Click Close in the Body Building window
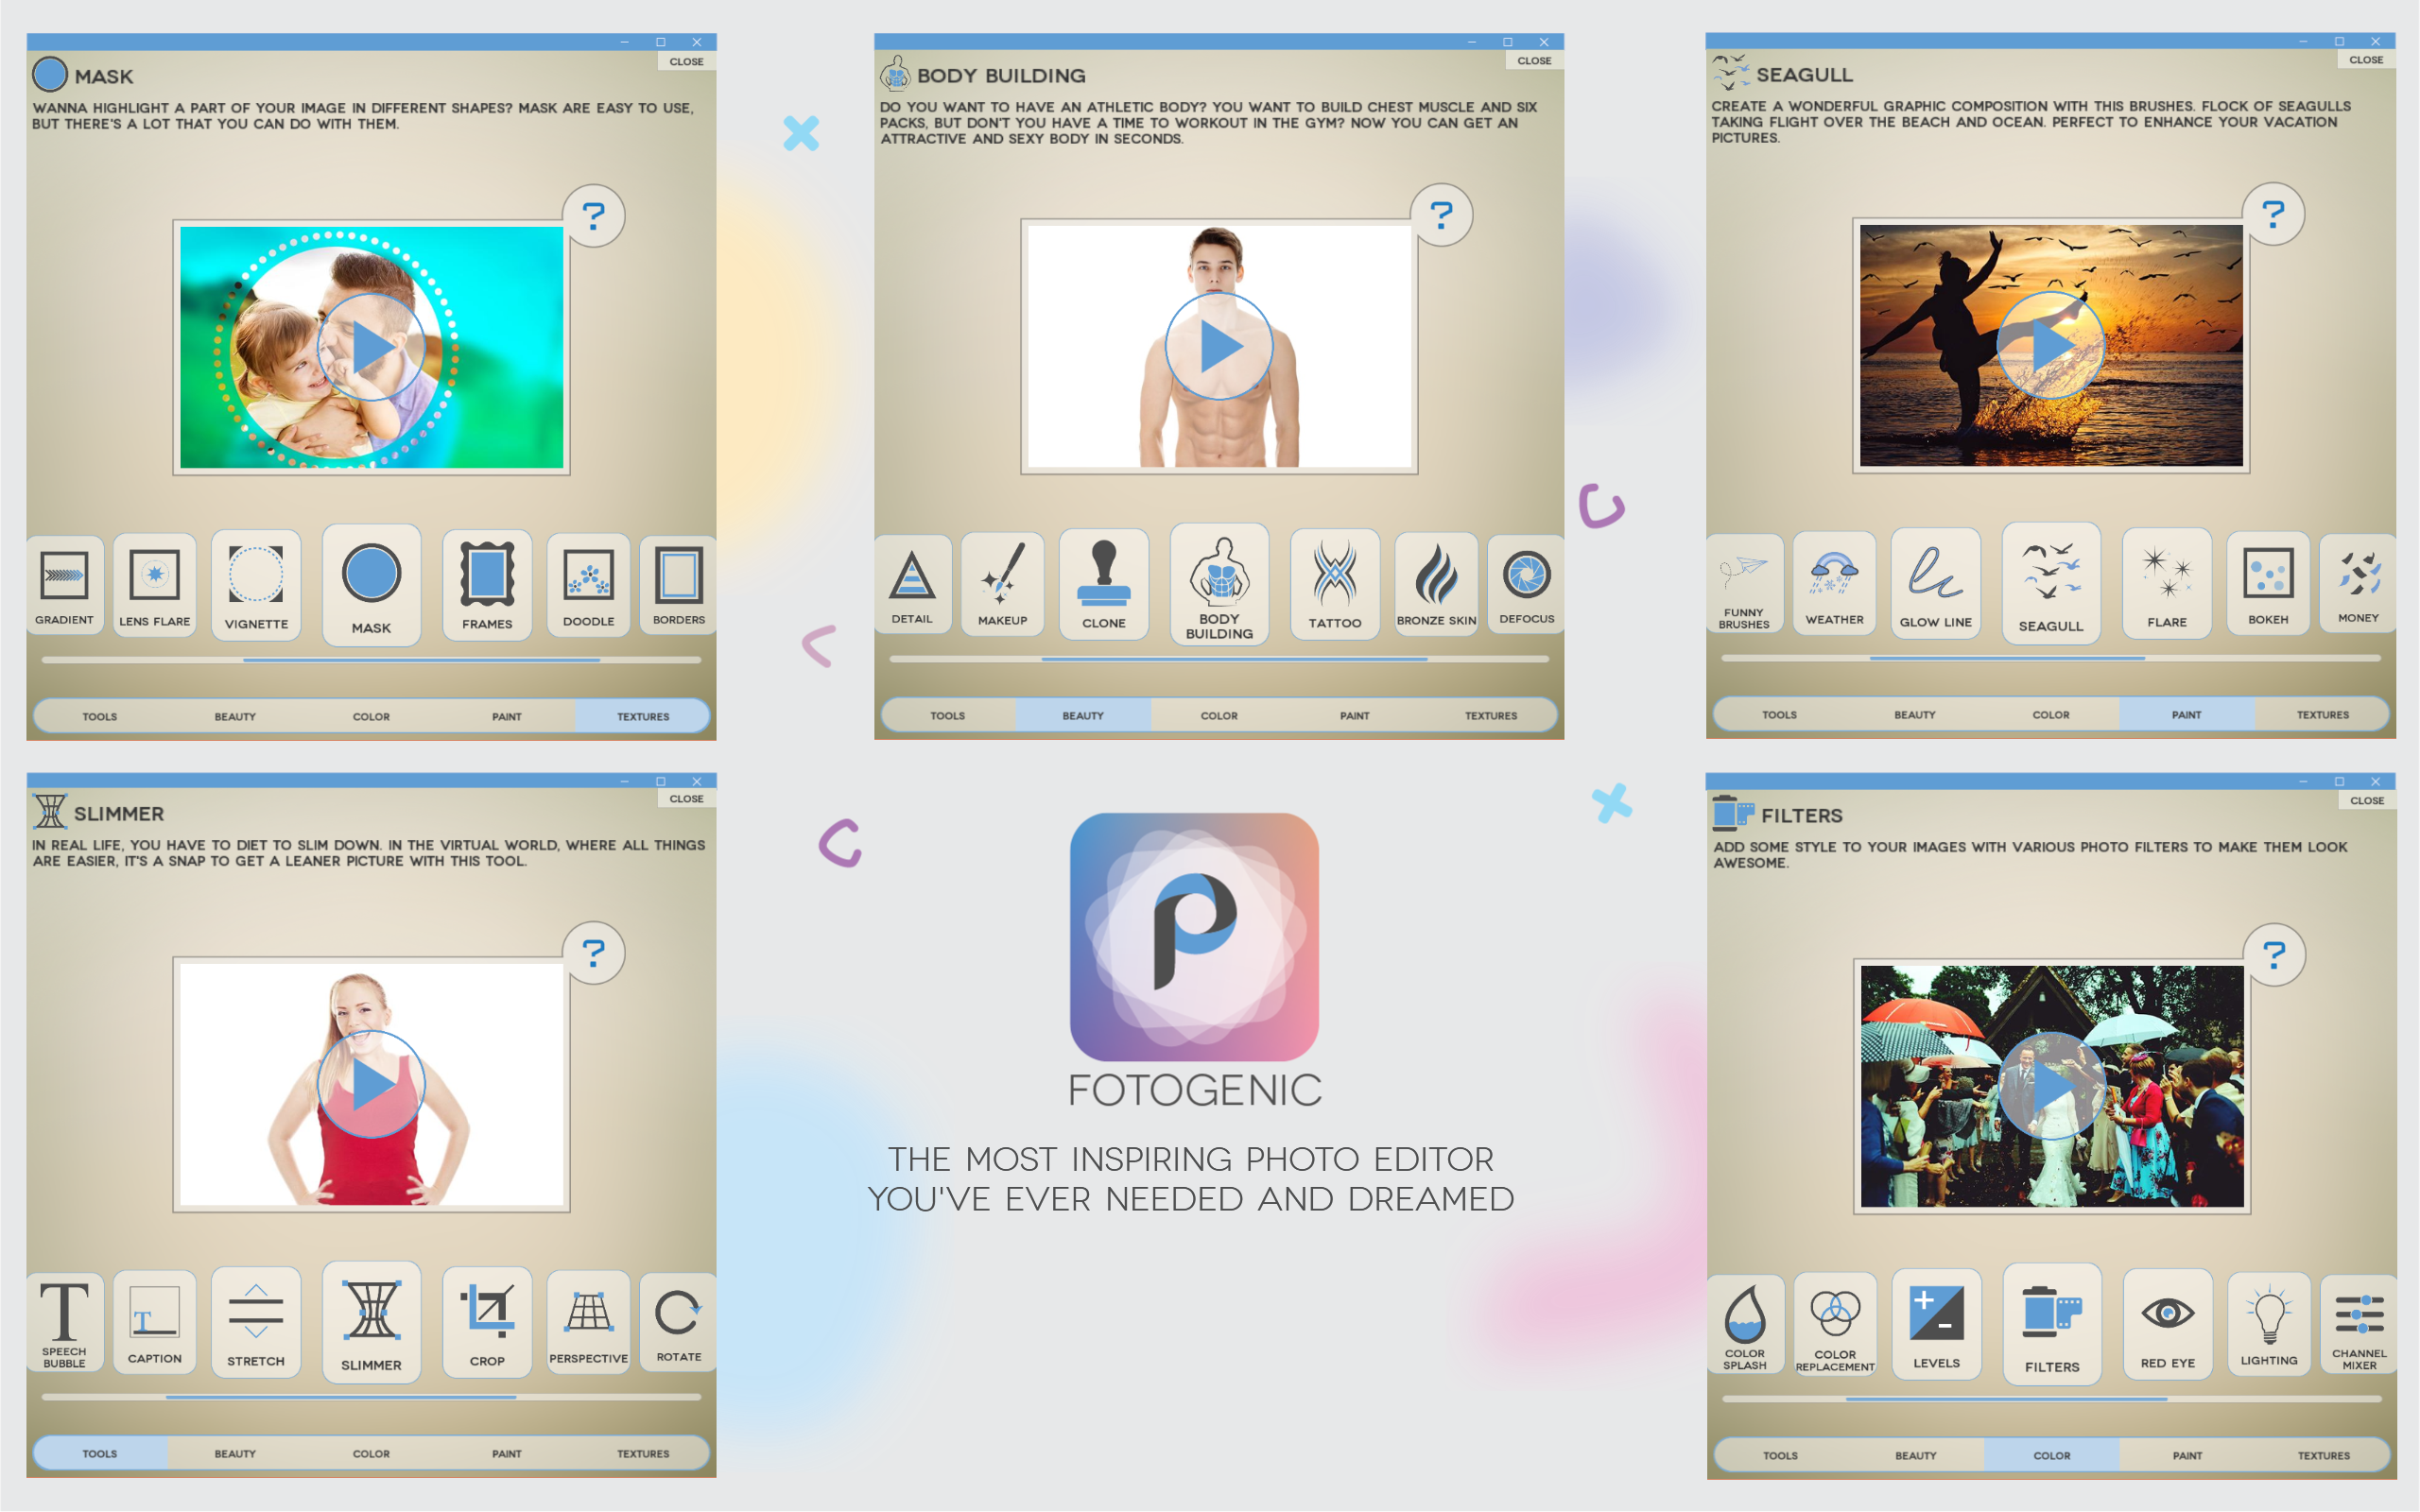This screenshot has width=2420, height=1512. [1535, 60]
